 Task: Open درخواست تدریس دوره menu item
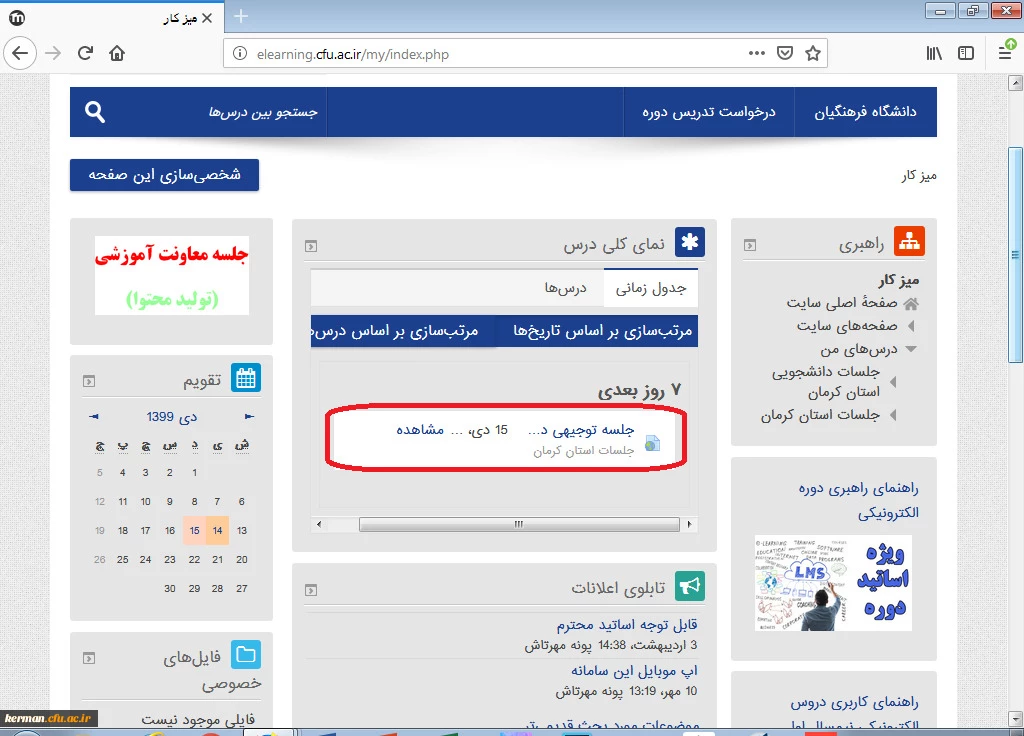(708, 112)
